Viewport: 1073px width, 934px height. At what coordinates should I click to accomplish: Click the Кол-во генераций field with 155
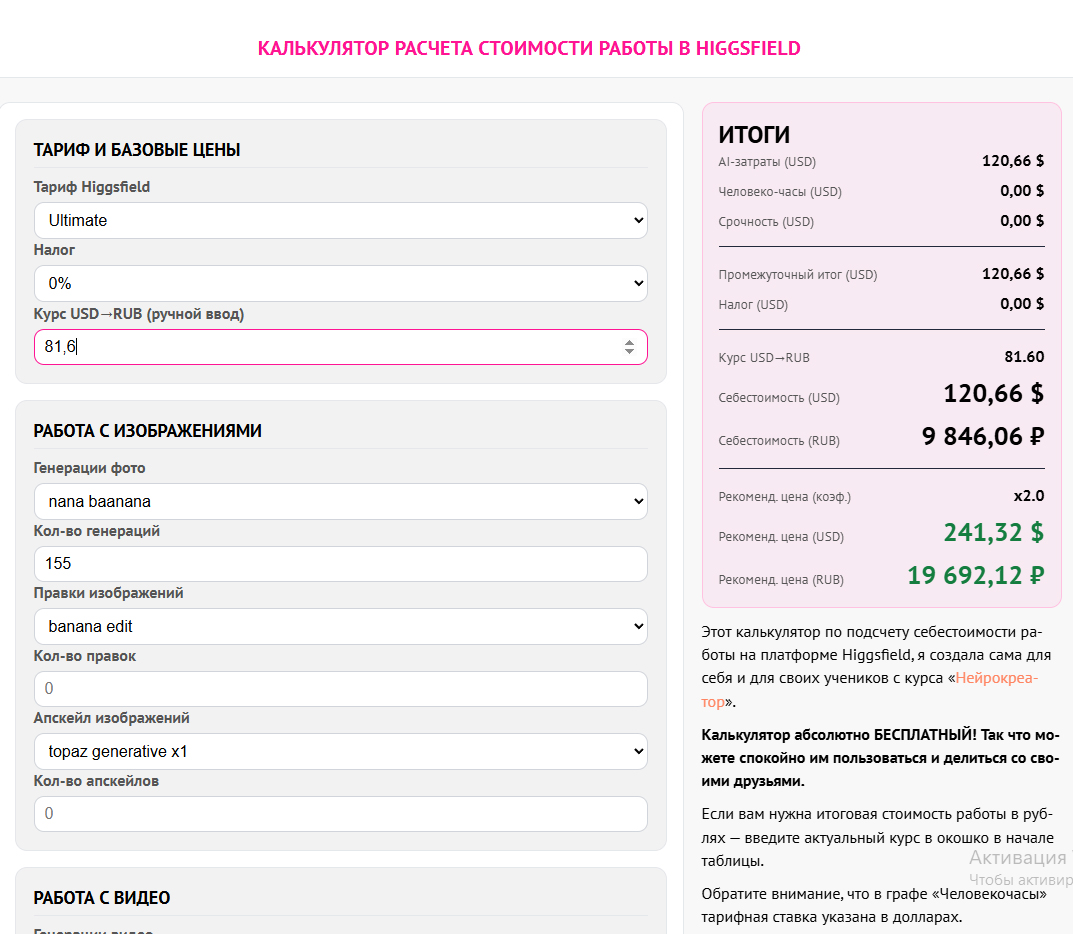coord(340,564)
